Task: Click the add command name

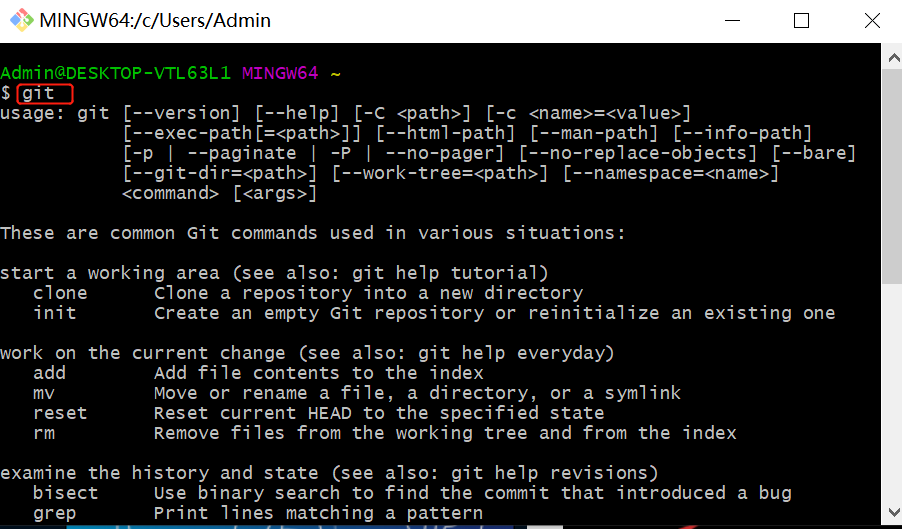Action: [x=49, y=373]
